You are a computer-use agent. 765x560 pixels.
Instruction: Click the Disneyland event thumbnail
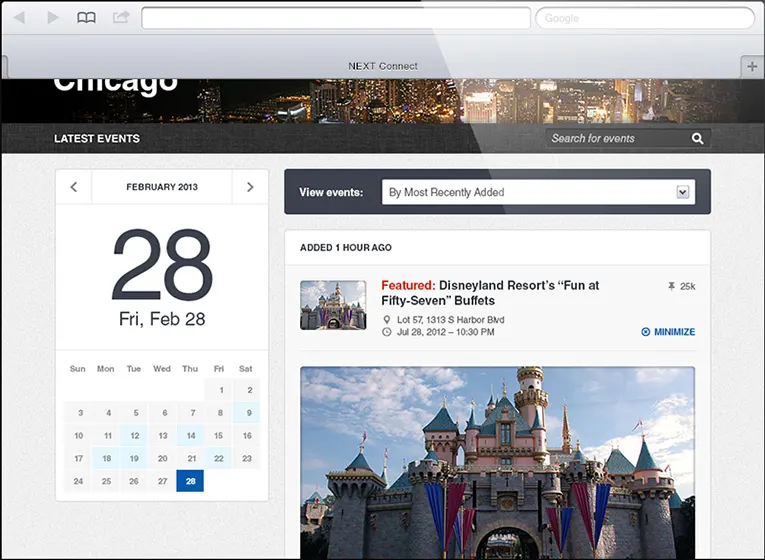pyautogui.click(x=333, y=305)
